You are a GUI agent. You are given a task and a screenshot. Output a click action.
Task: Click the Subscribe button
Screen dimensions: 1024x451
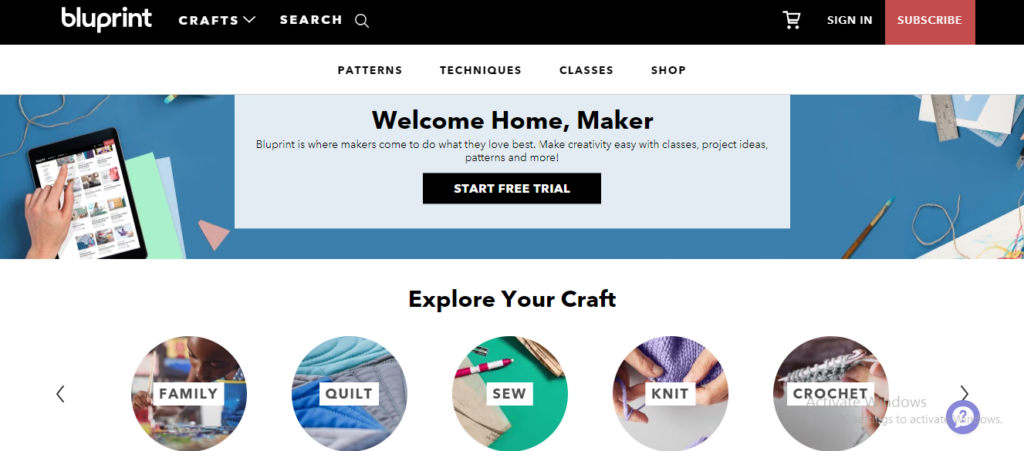[x=929, y=21]
